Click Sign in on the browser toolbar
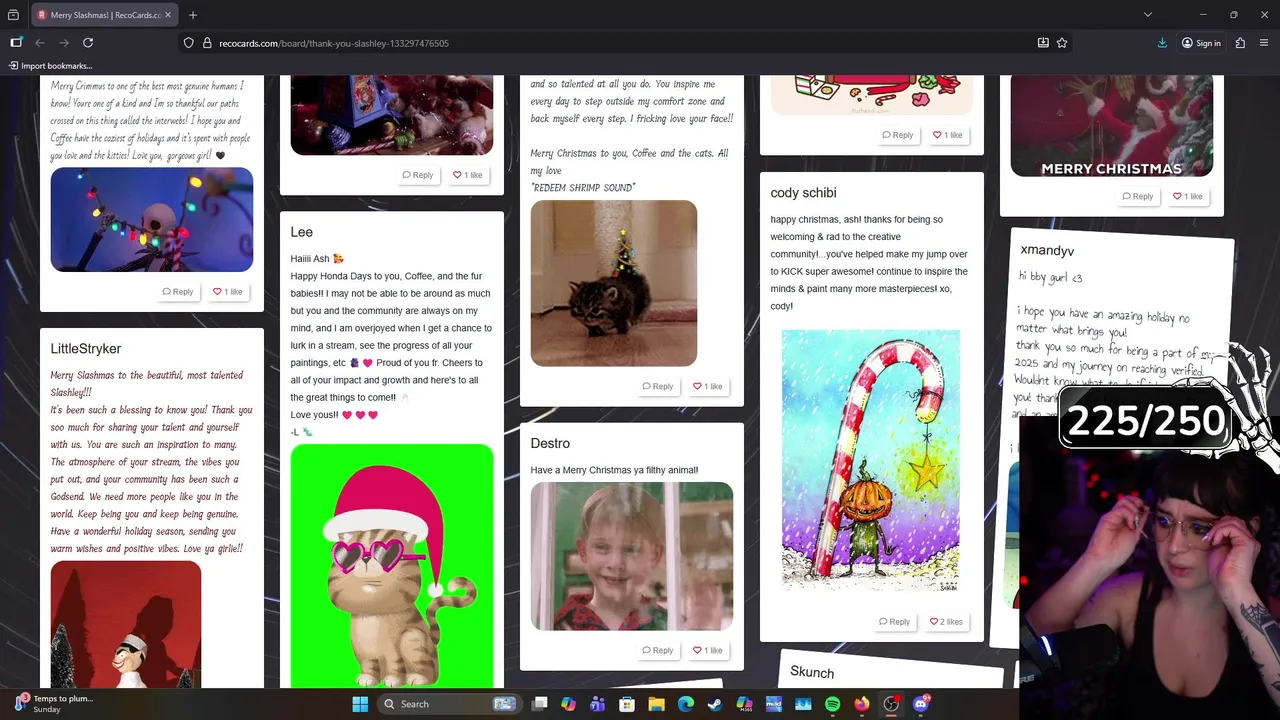The image size is (1280, 720). click(x=1201, y=43)
